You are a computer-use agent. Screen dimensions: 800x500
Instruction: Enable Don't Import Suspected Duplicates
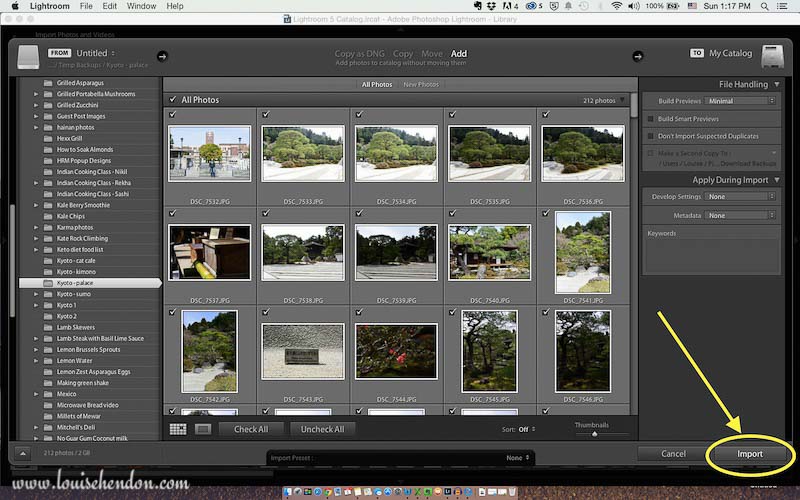(x=651, y=136)
